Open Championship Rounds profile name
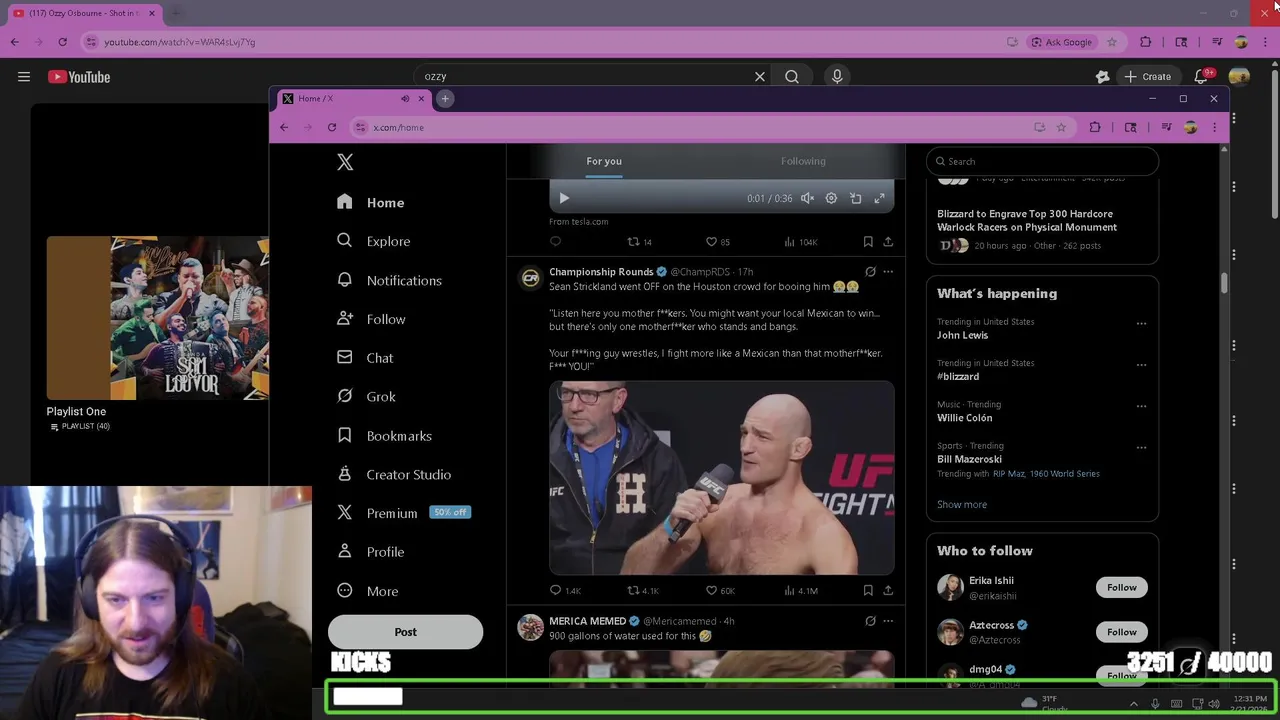1280x720 pixels. (601, 272)
